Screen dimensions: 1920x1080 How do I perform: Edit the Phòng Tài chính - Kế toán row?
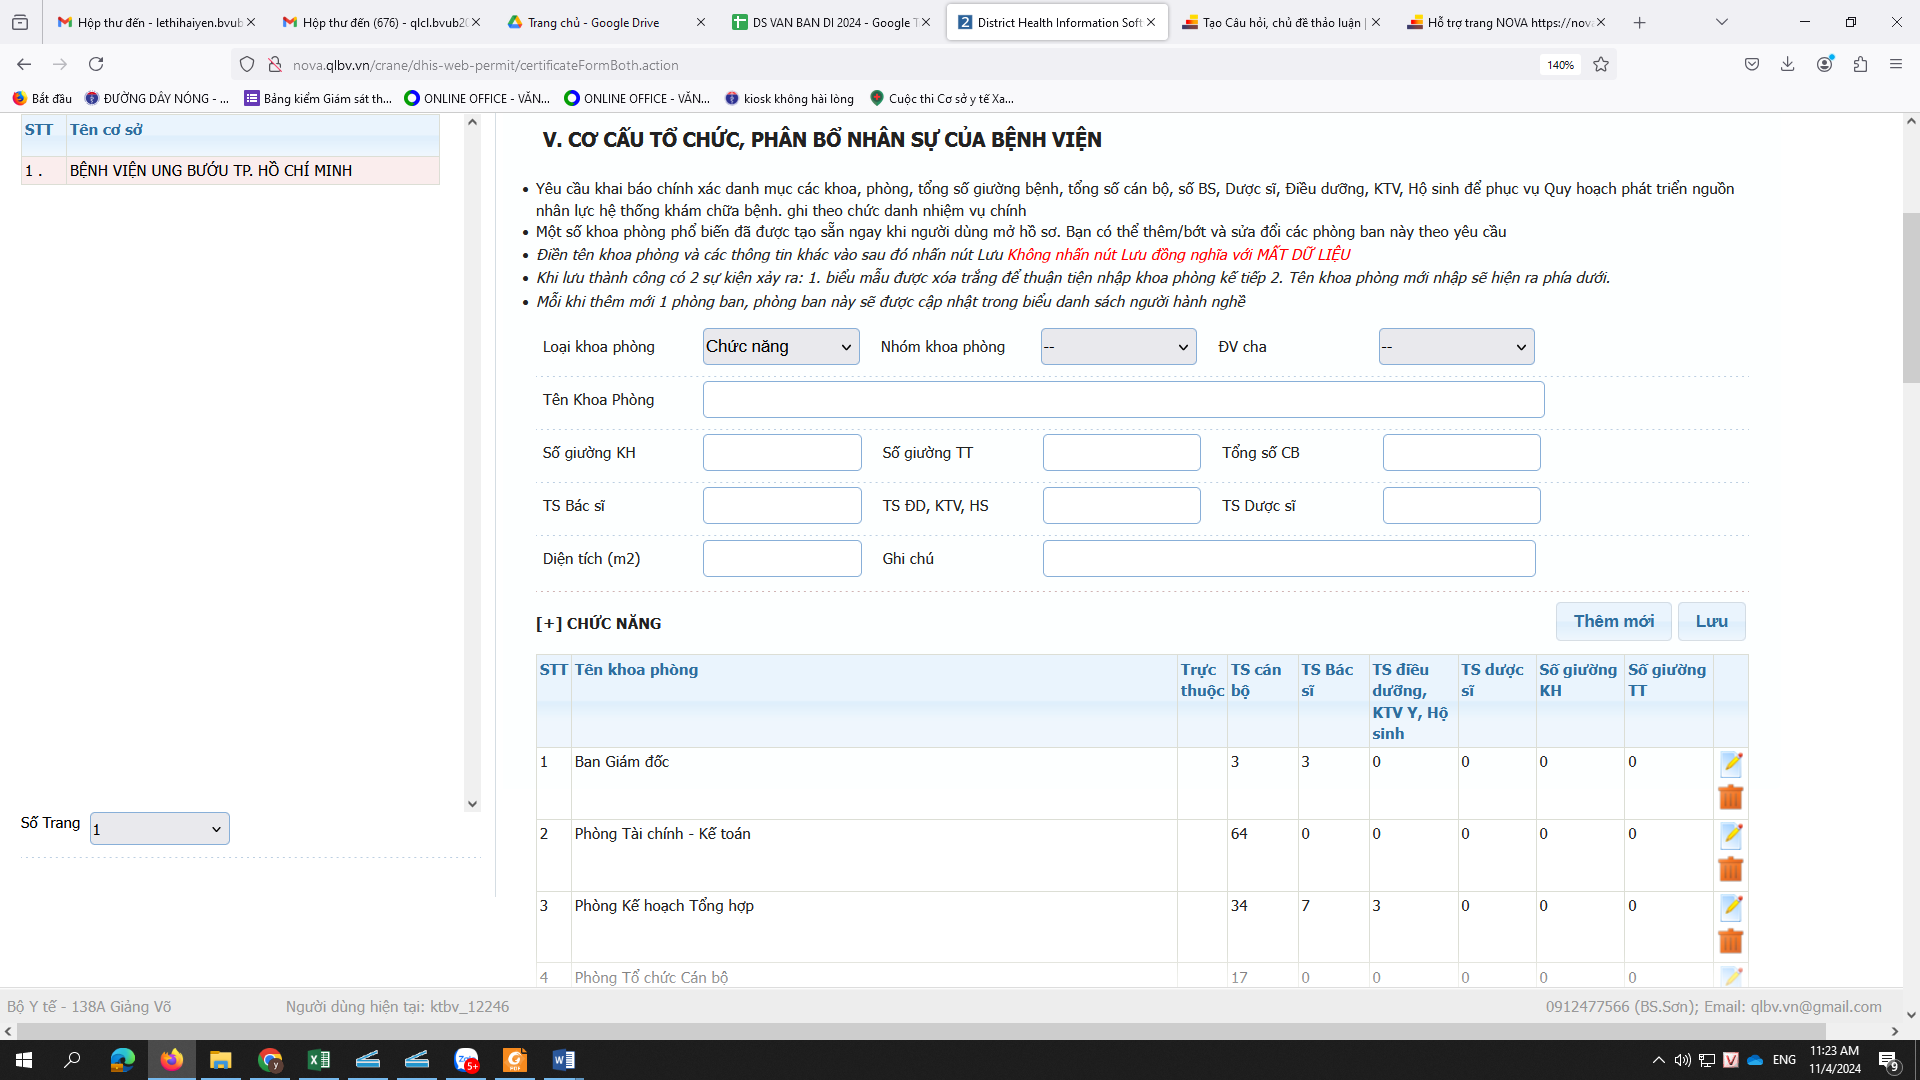coord(1731,835)
